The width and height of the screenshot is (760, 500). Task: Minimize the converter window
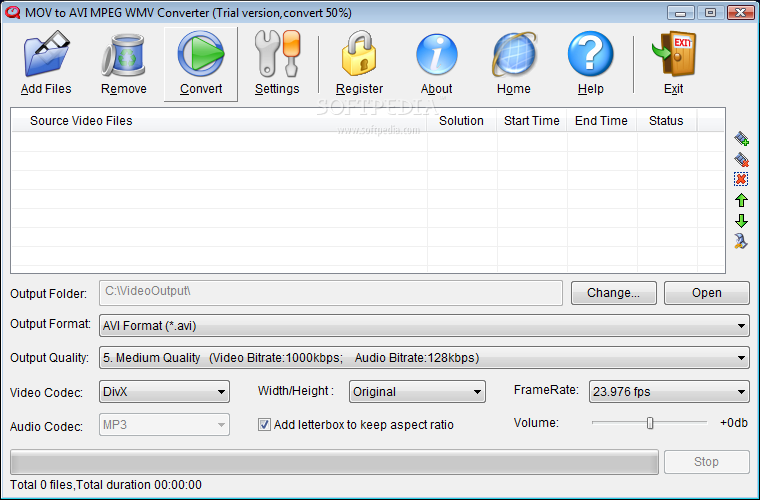pyautogui.click(x=681, y=13)
